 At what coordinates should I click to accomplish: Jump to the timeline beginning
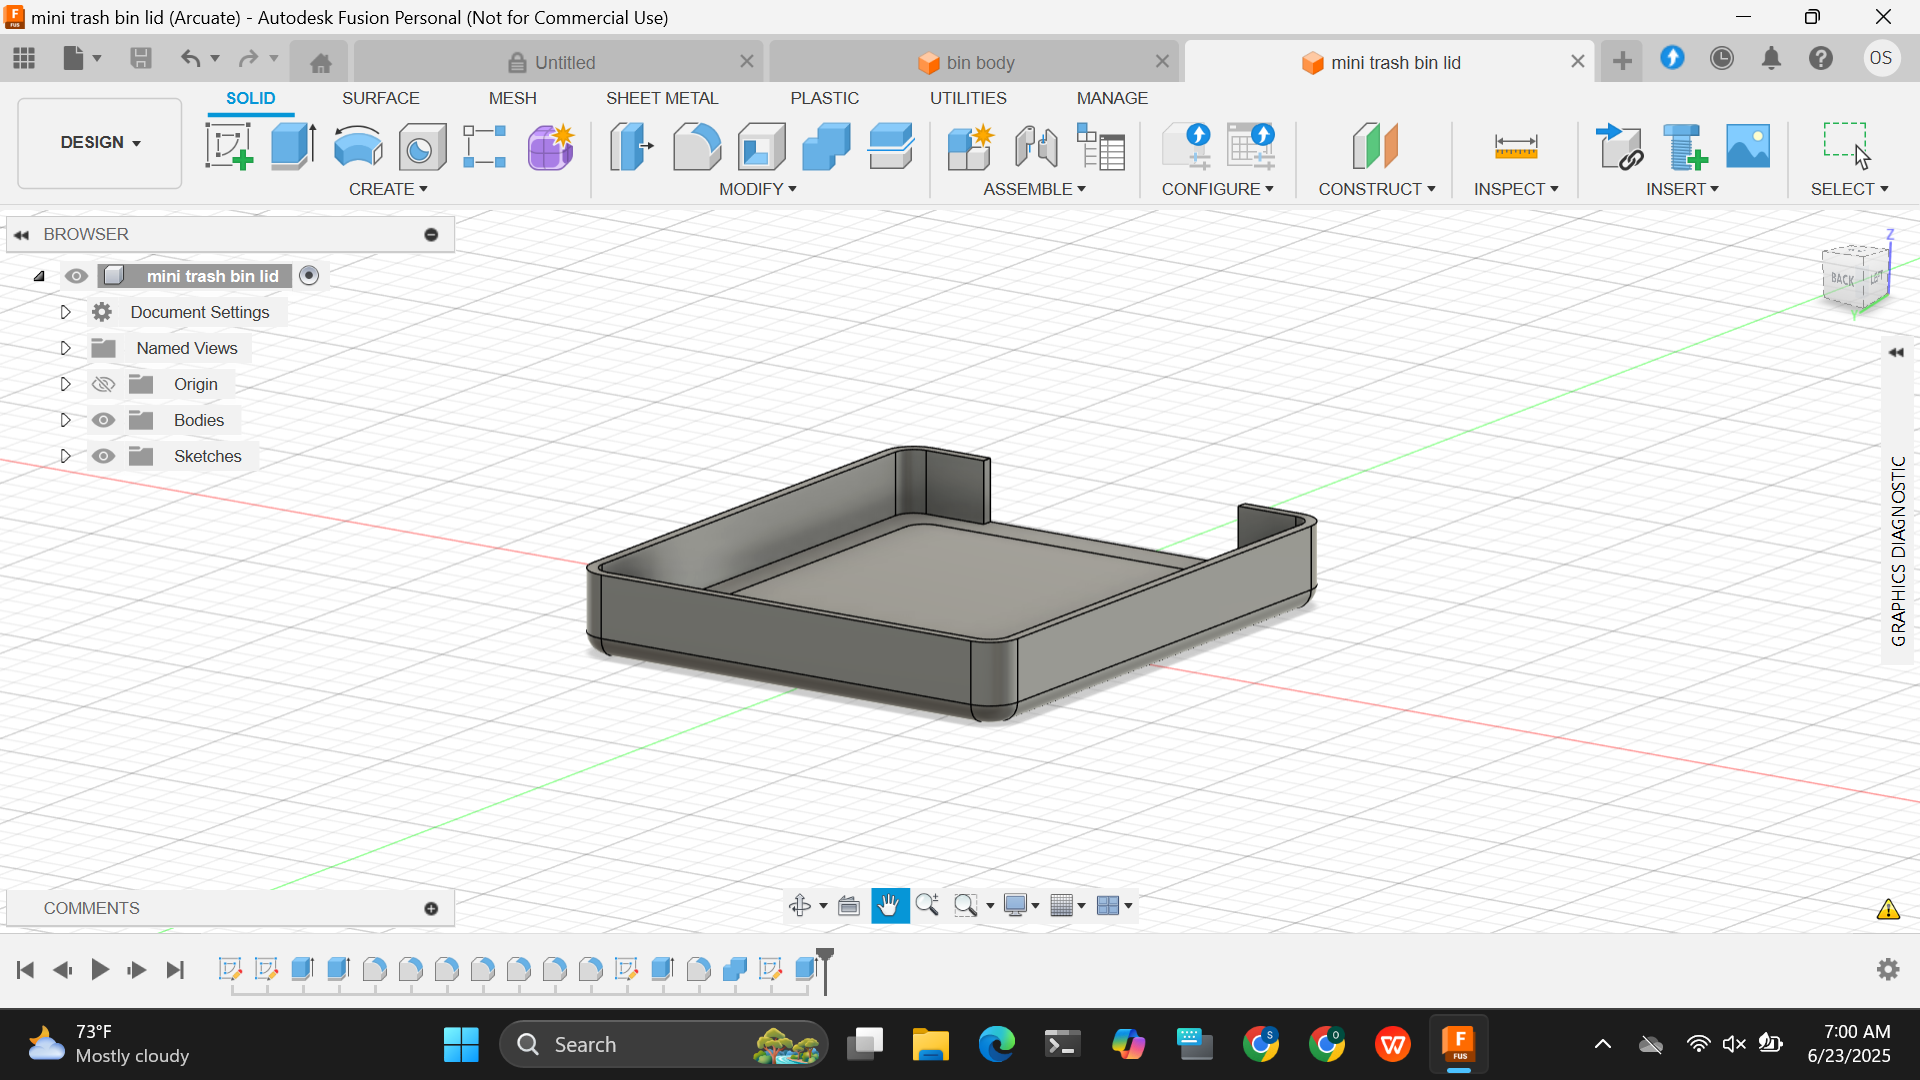26,969
